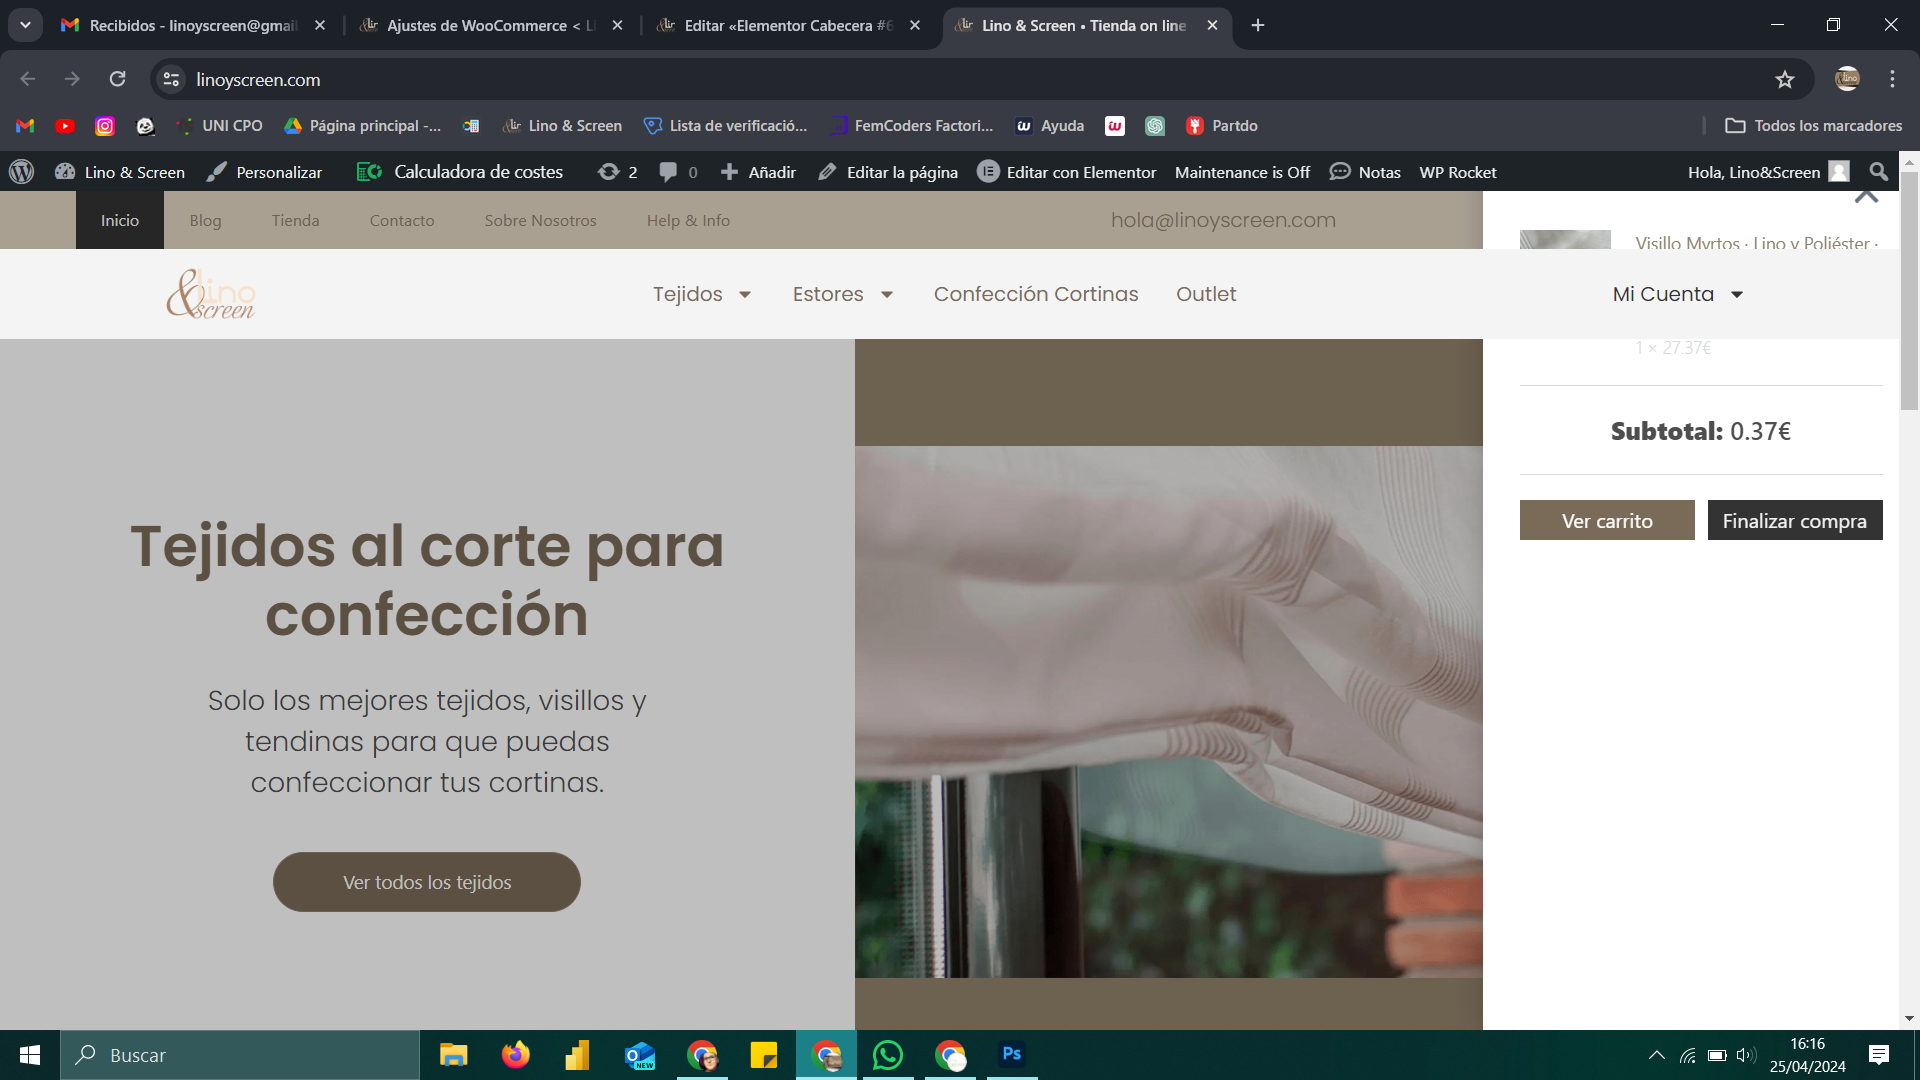Open Calculadora de costes
This screenshot has height=1080, width=1920.
tap(460, 172)
